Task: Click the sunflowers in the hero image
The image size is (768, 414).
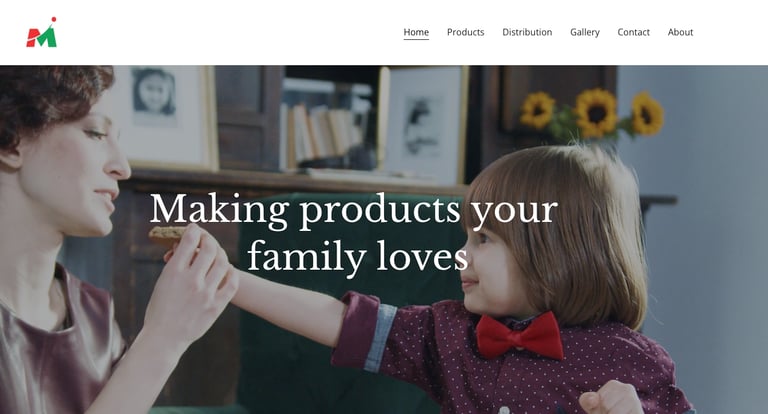Action: 592,113
